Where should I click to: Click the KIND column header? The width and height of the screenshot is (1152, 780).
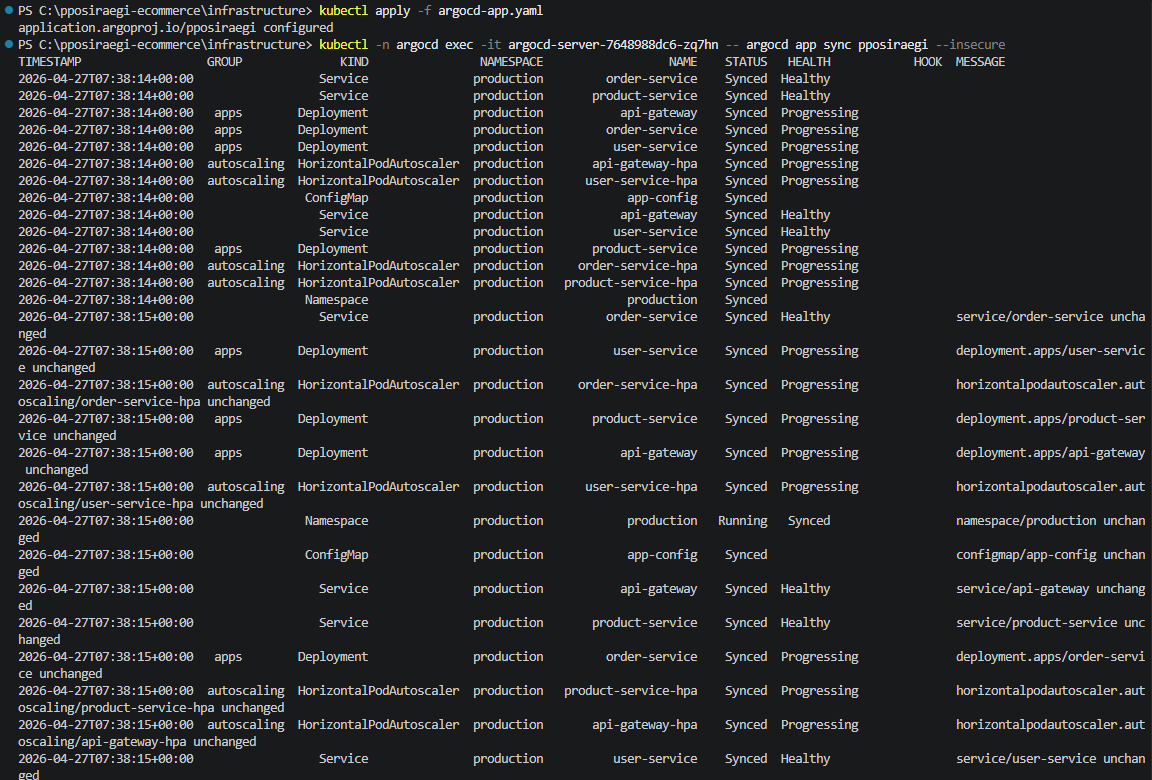tap(354, 62)
